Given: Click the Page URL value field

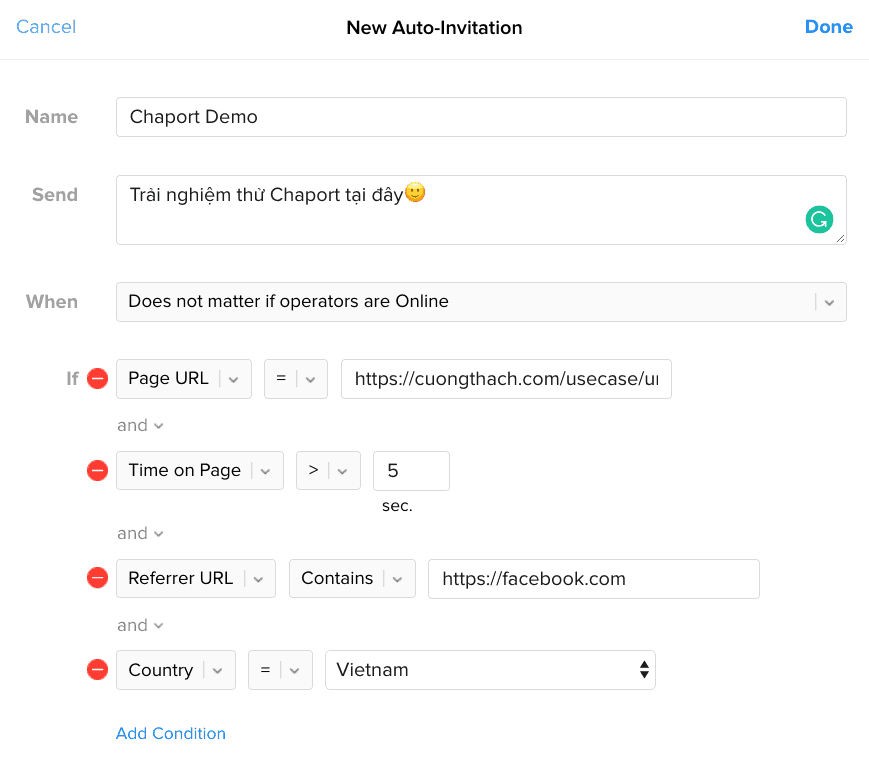Looking at the screenshot, I should click(x=506, y=379).
